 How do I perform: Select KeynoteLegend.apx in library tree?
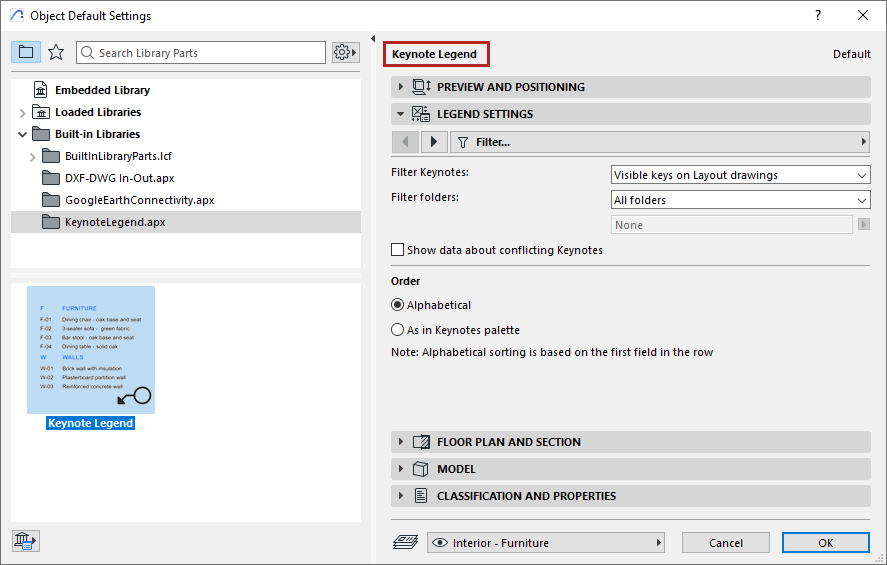click(x=115, y=222)
